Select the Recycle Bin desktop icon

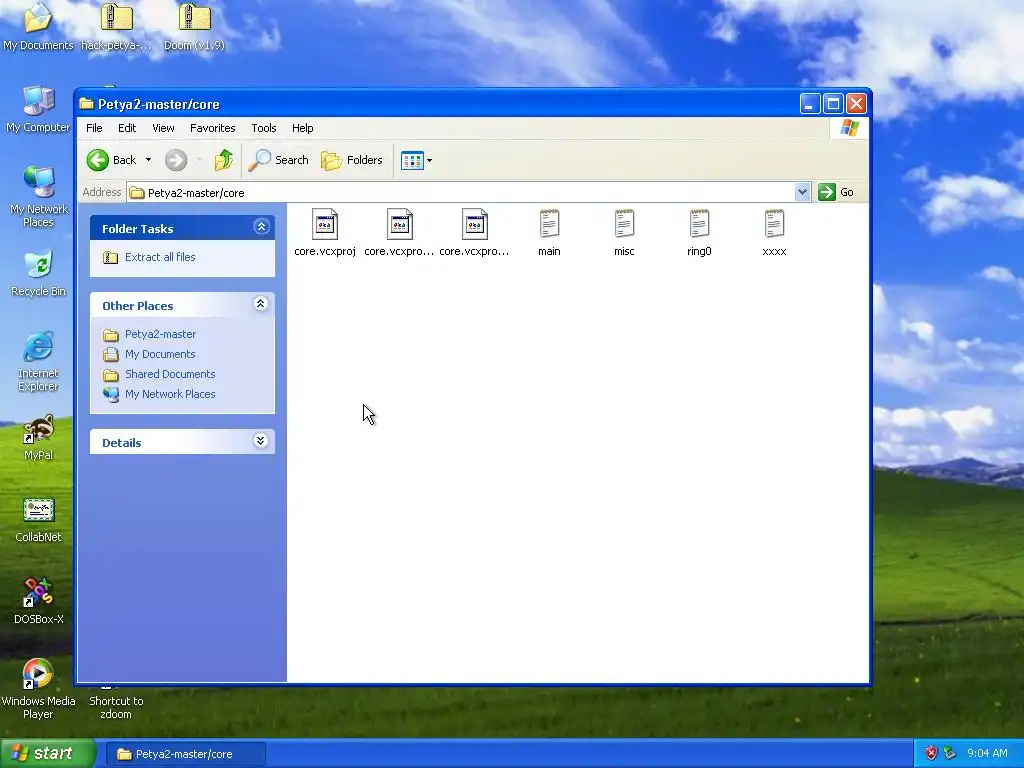pyautogui.click(x=38, y=273)
